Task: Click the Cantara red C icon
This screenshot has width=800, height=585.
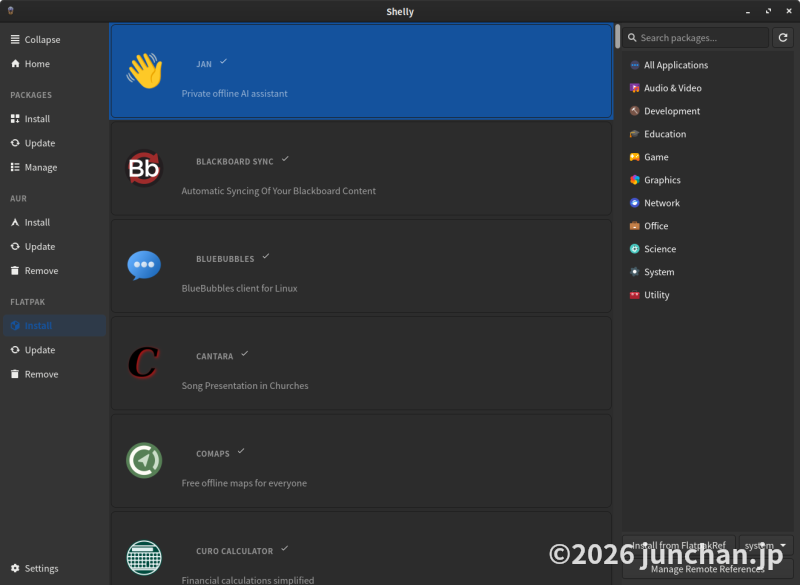Action: (x=144, y=362)
